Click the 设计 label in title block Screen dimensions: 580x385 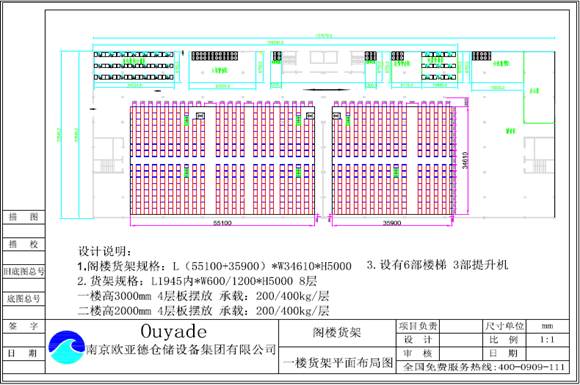pos(418,340)
